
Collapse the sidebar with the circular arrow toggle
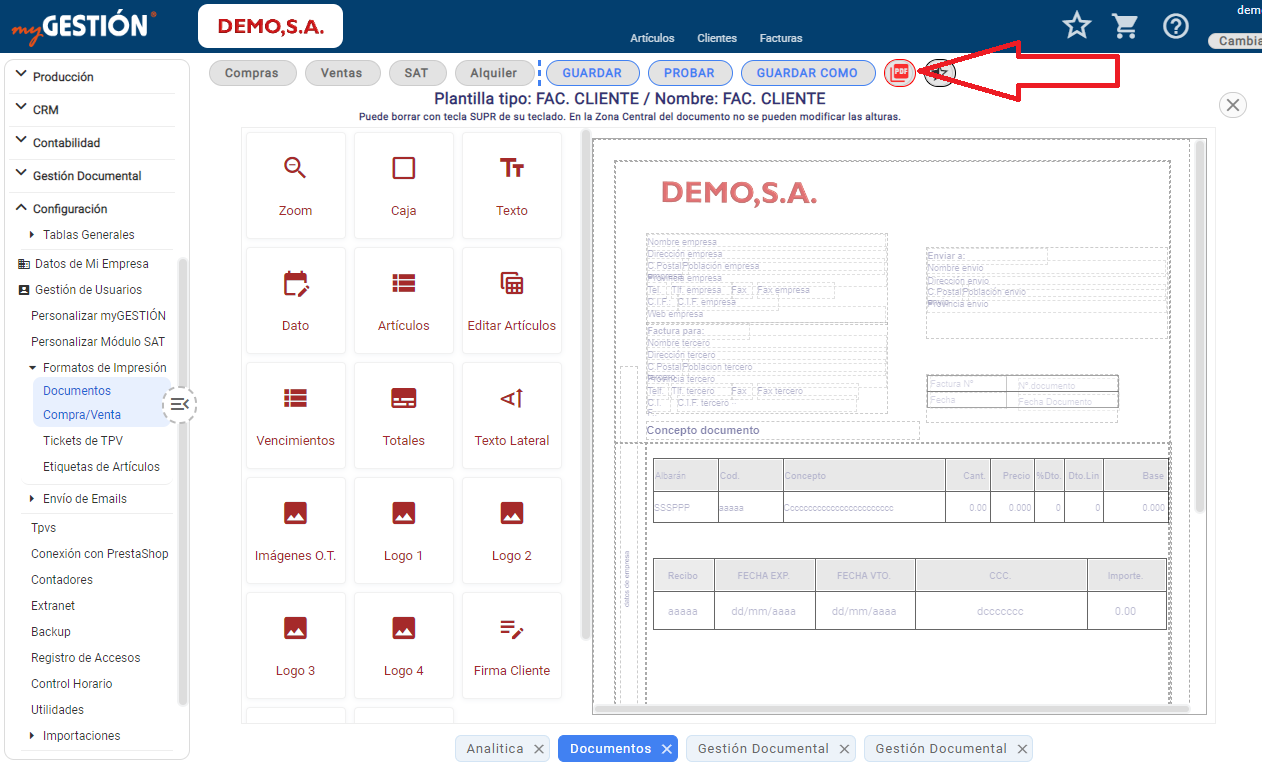pyautogui.click(x=180, y=404)
